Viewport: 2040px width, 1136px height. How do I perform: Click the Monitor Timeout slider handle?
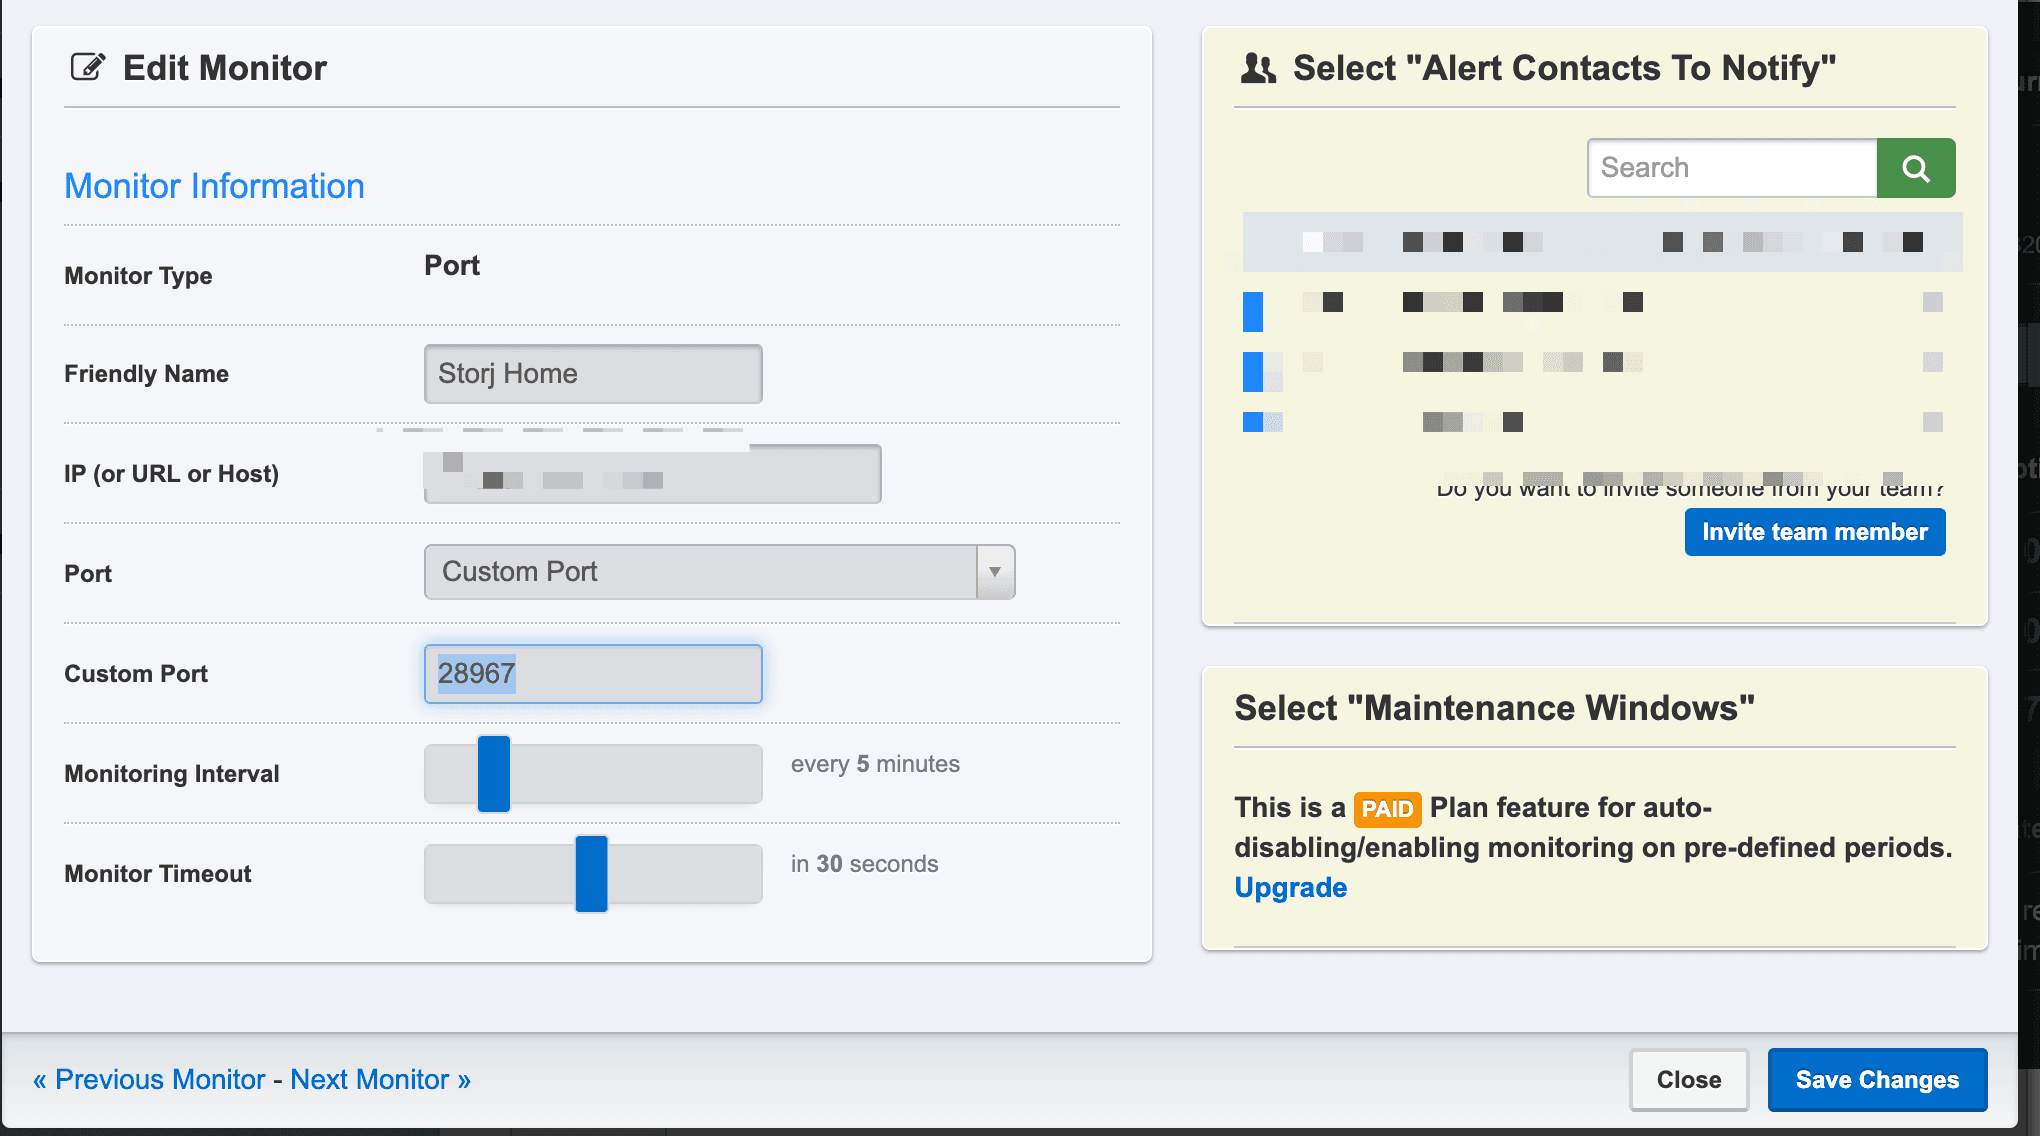pos(591,874)
